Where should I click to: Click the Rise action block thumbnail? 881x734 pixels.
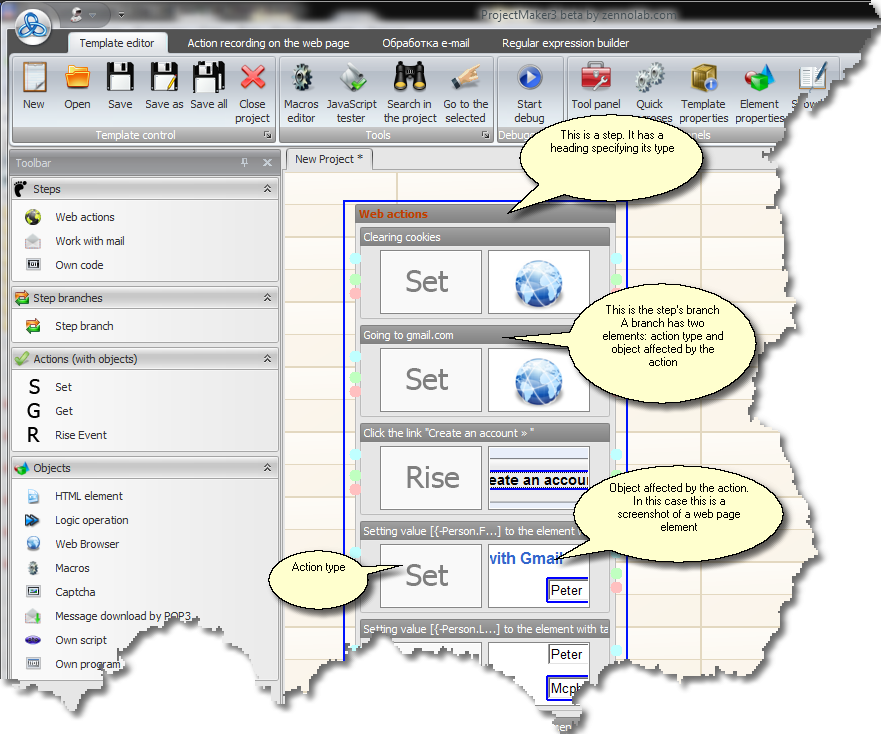coord(432,478)
